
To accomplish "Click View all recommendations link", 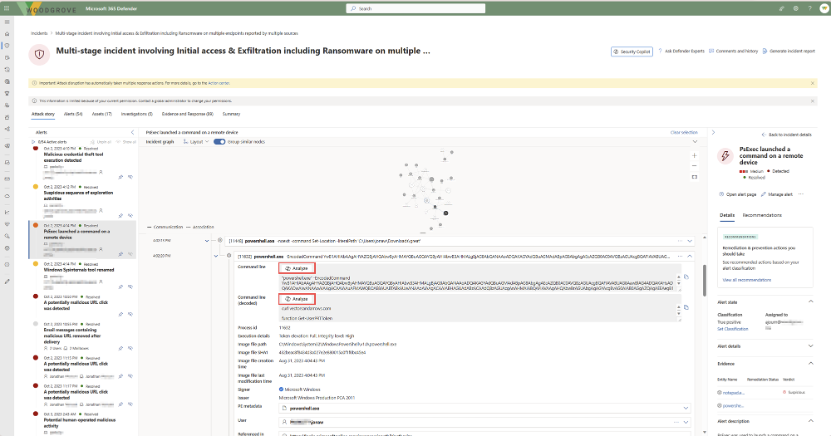I will pyautogui.click(x=747, y=280).
